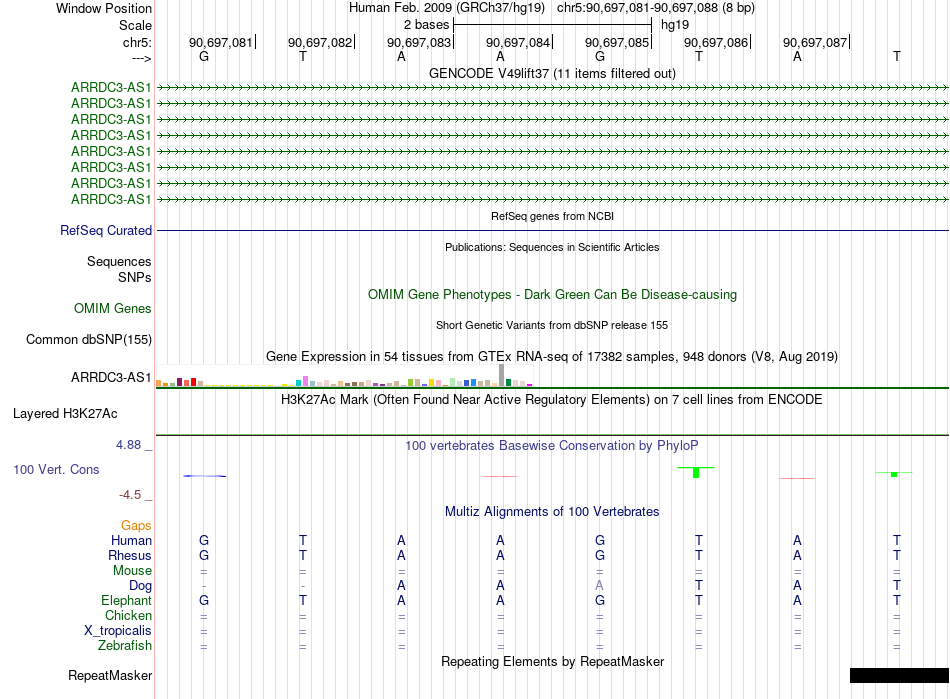Click the Layered H3K27Ac label

tap(65, 414)
